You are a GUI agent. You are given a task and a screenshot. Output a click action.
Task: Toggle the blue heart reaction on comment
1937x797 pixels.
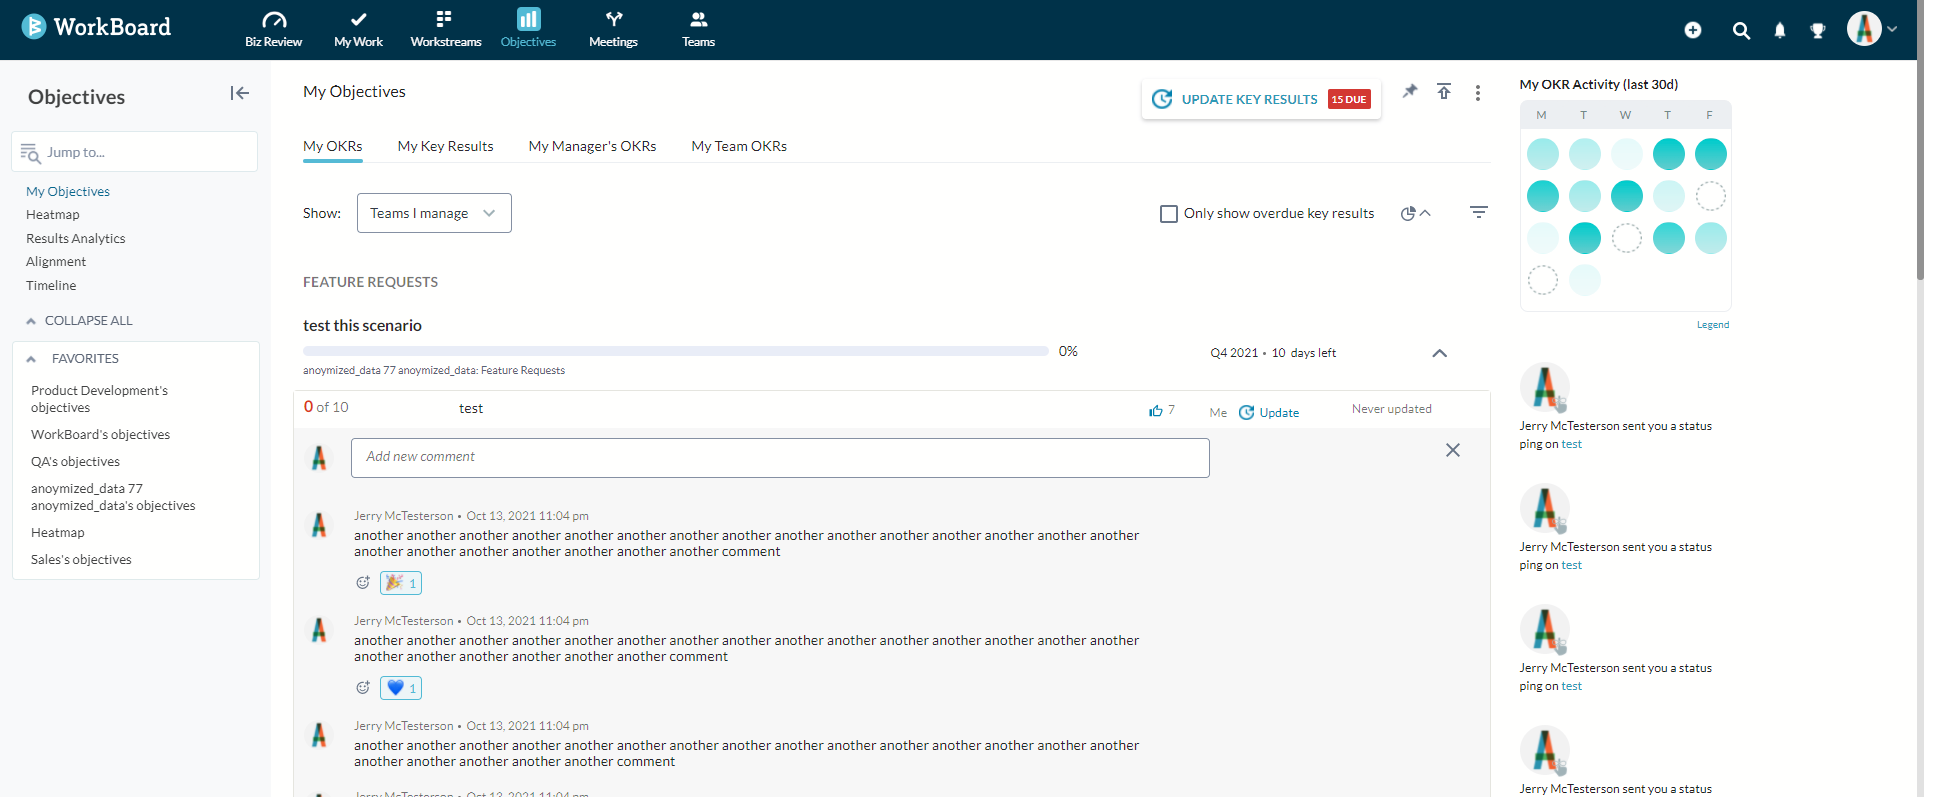(x=401, y=688)
